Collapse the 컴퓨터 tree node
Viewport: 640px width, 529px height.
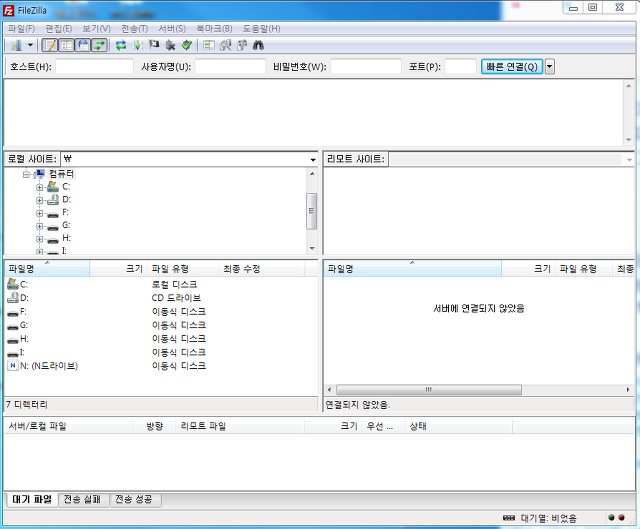coord(26,175)
